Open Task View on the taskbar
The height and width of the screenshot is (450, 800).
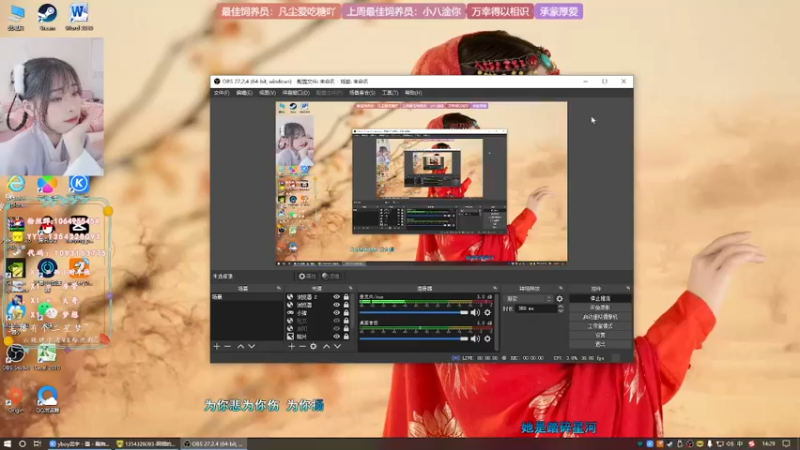tap(37, 444)
